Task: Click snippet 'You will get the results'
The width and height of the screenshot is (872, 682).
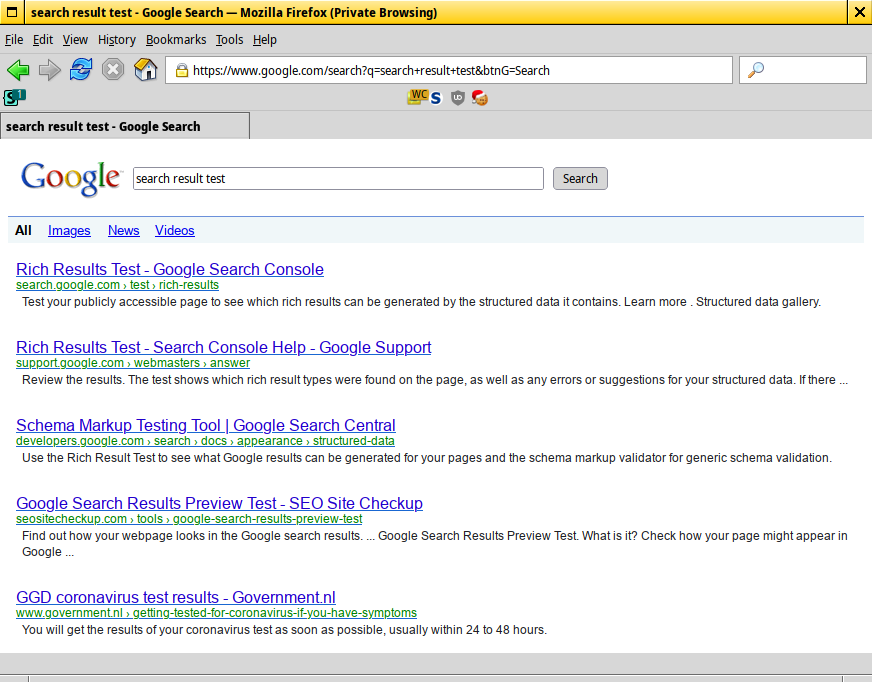Action: 284,630
